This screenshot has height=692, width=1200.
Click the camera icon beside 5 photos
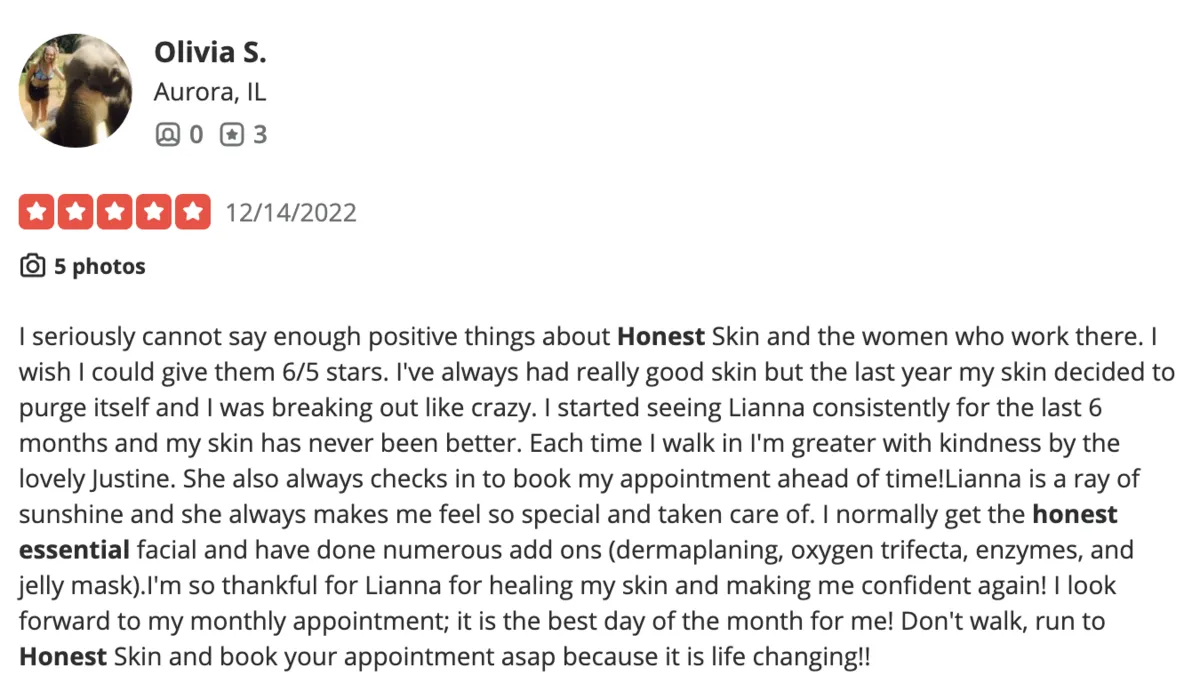point(33,266)
